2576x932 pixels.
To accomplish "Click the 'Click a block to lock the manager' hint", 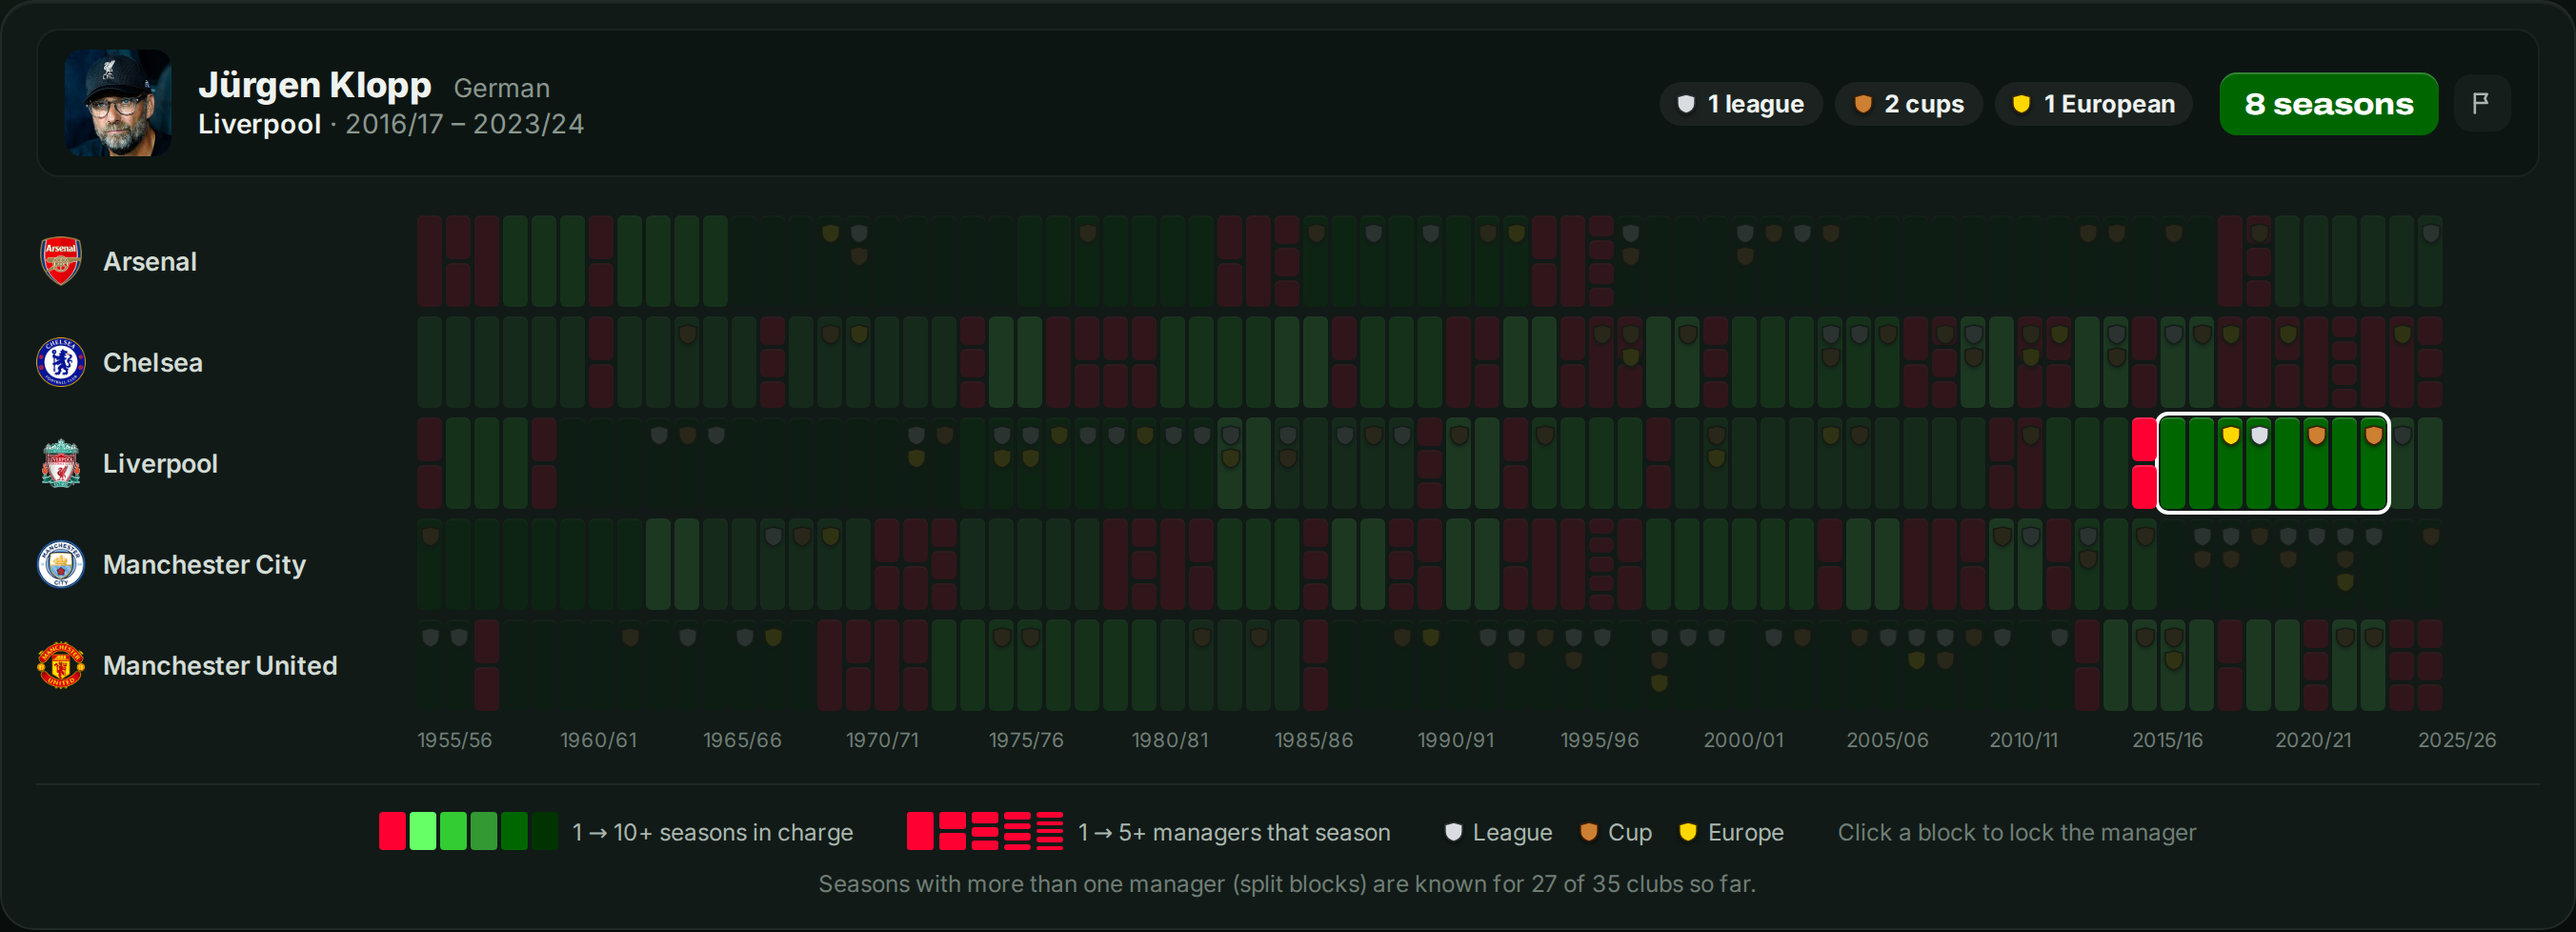I will click(2017, 832).
